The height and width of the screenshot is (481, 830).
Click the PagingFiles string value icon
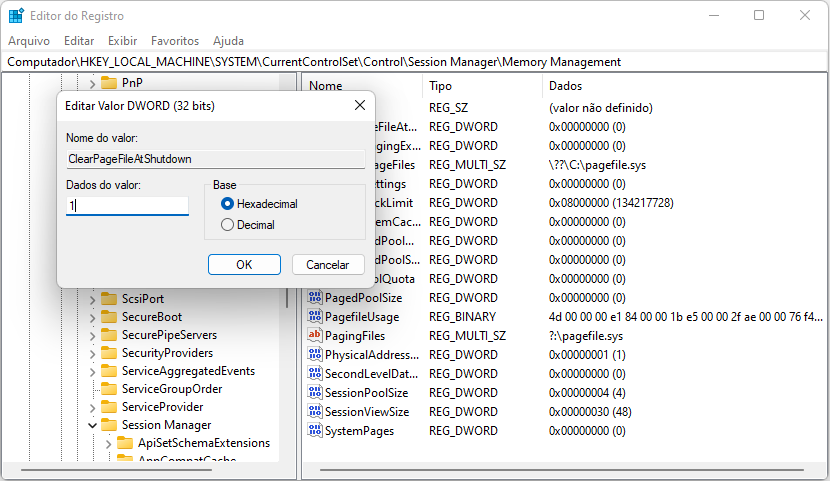315,336
